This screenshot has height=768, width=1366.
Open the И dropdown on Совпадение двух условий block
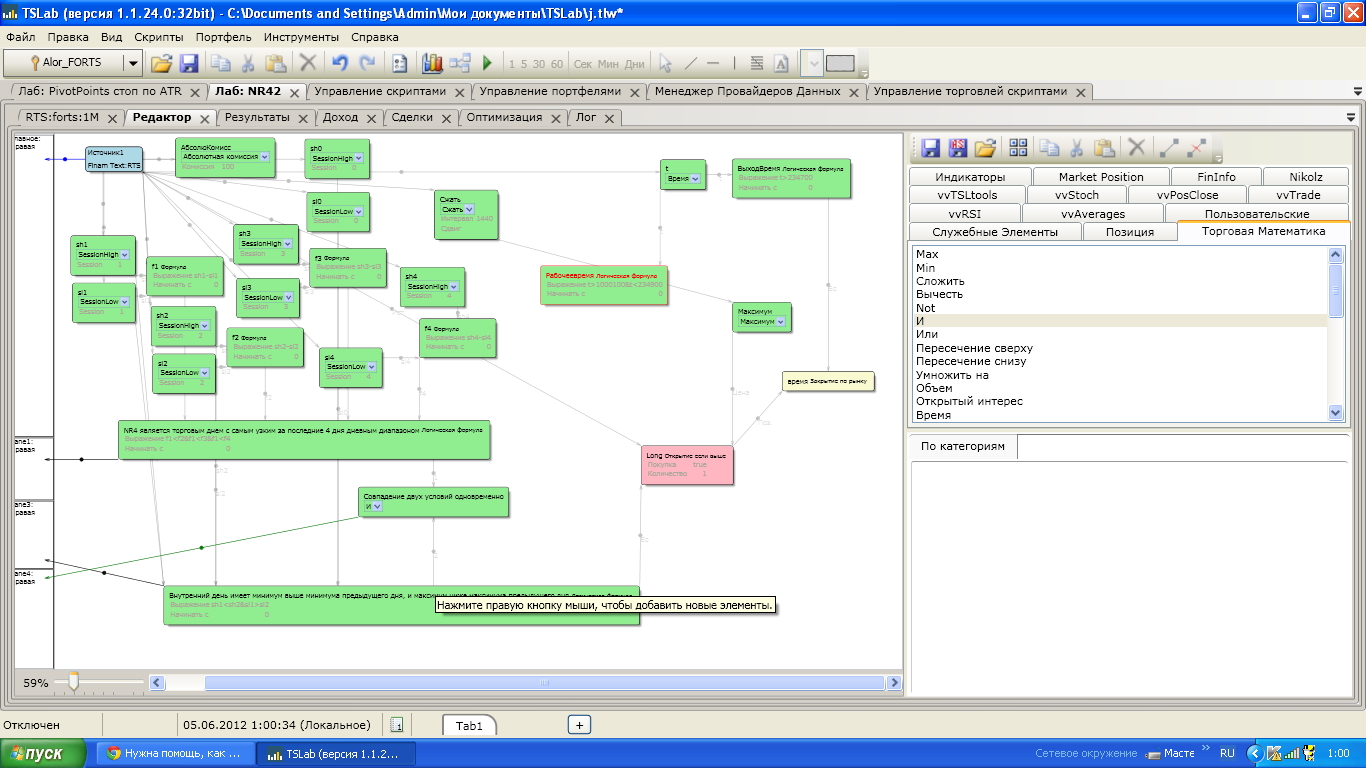point(378,507)
